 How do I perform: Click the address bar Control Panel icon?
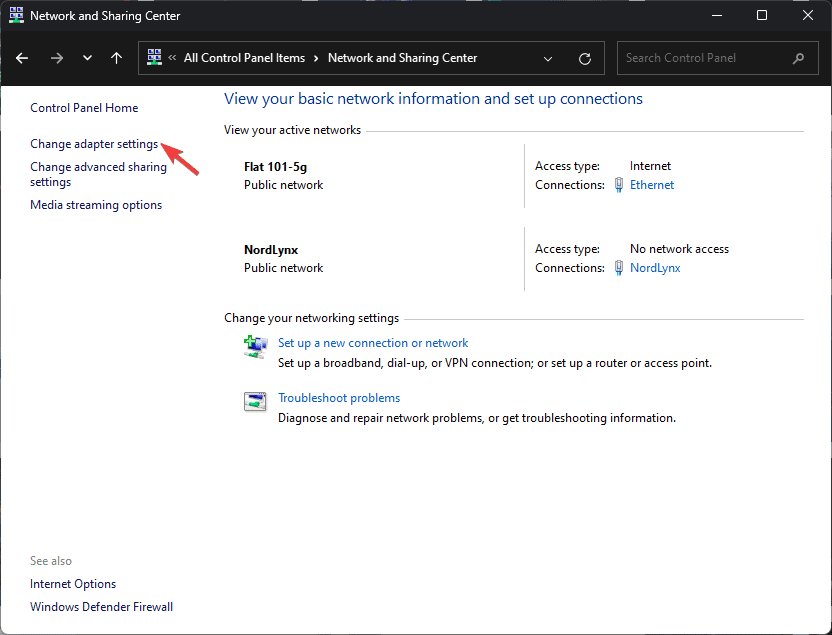click(154, 57)
